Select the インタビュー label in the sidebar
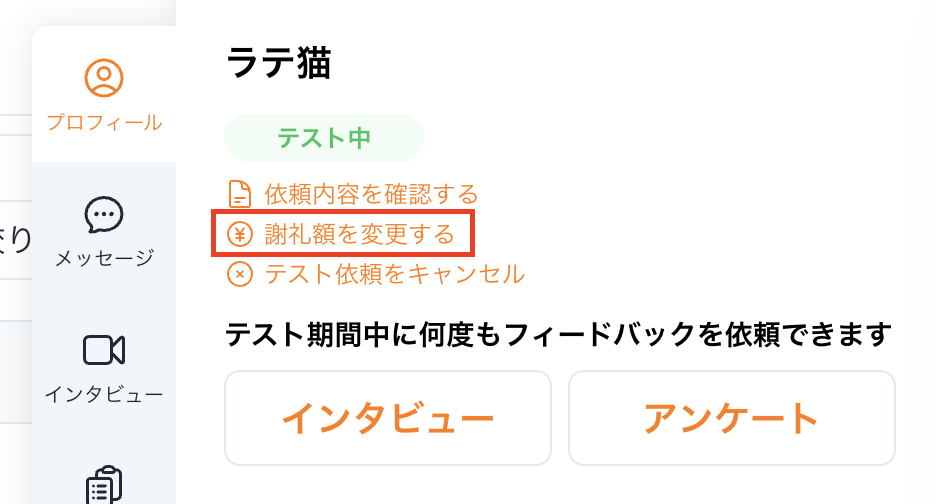The width and height of the screenshot is (936, 504). [x=104, y=394]
